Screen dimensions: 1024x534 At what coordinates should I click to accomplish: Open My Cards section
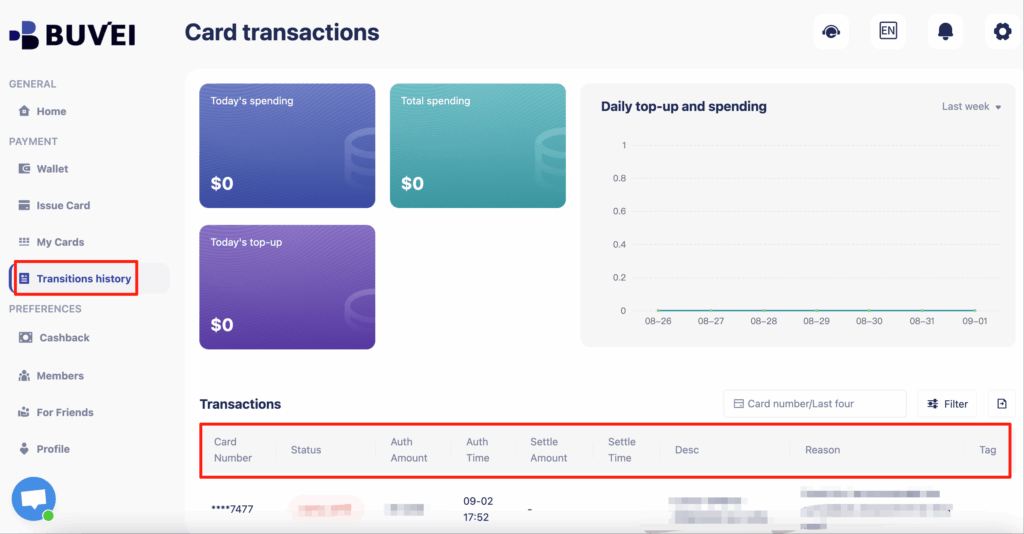click(60, 242)
